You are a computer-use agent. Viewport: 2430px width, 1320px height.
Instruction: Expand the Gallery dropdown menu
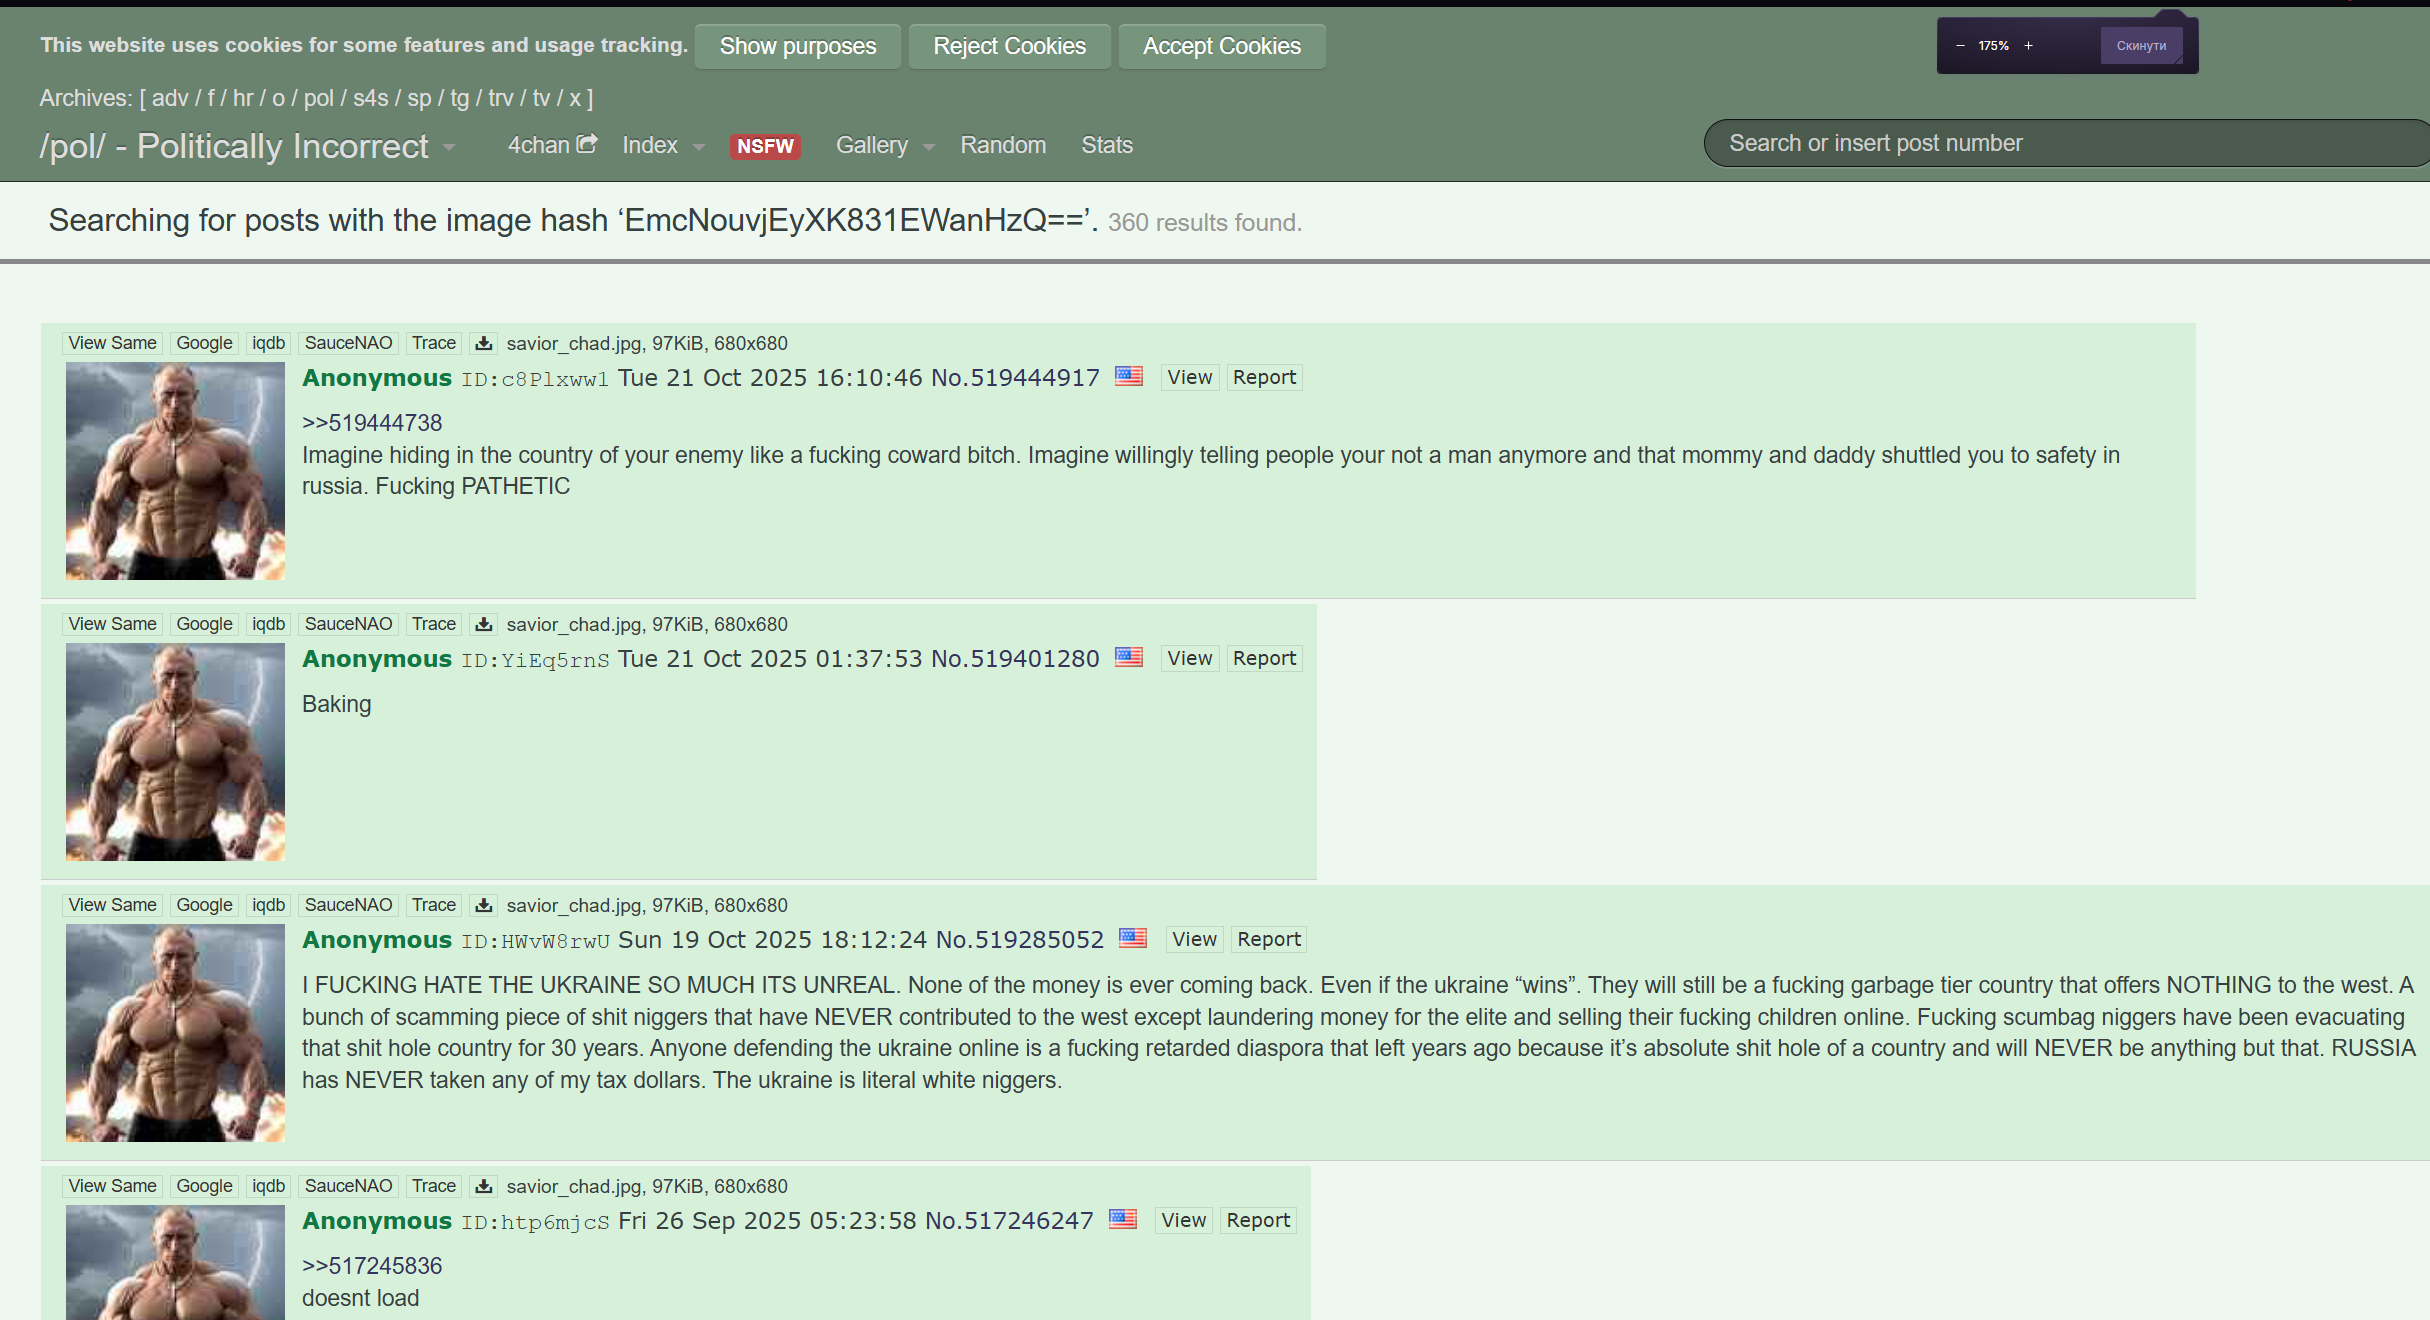tap(929, 147)
